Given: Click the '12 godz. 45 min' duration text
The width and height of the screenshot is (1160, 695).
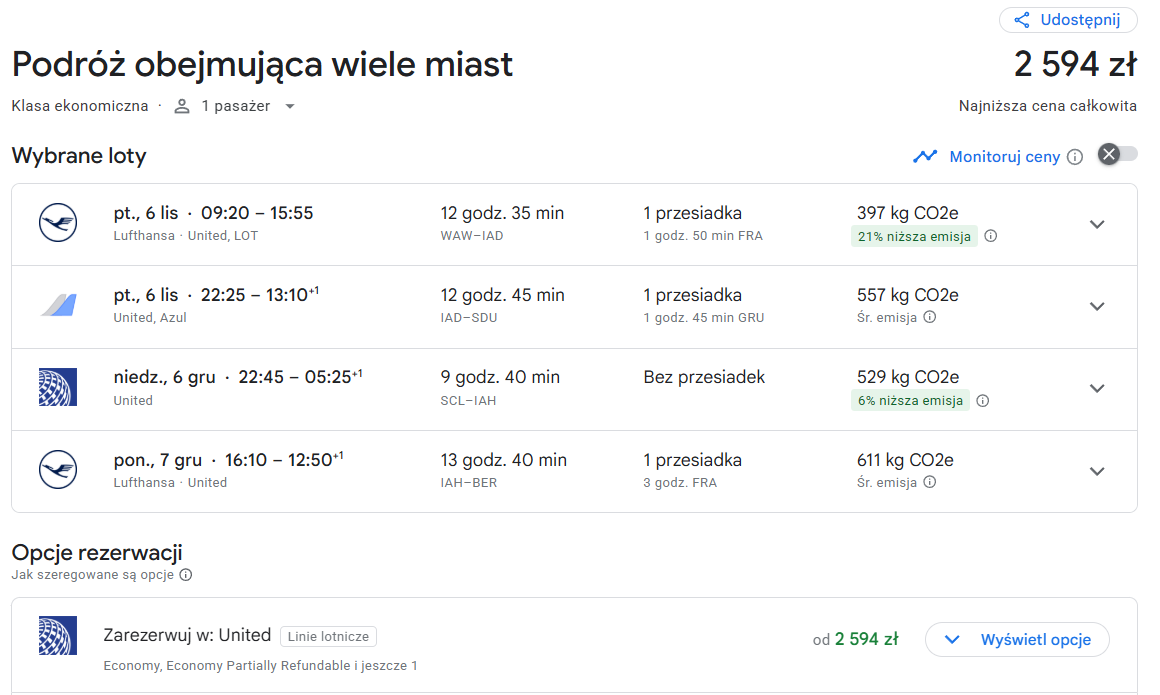Looking at the screenshot, I should [x=502, y=295].
